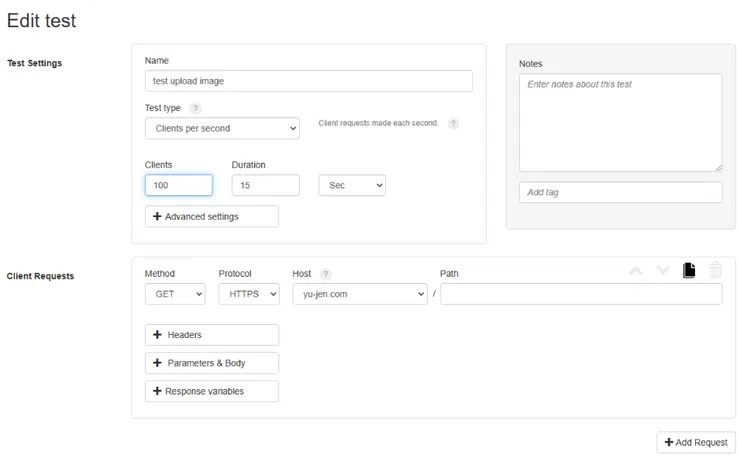Screen dimensions: 740x462
Task: Click the Notes text area
Action: [x=620, y=122]
